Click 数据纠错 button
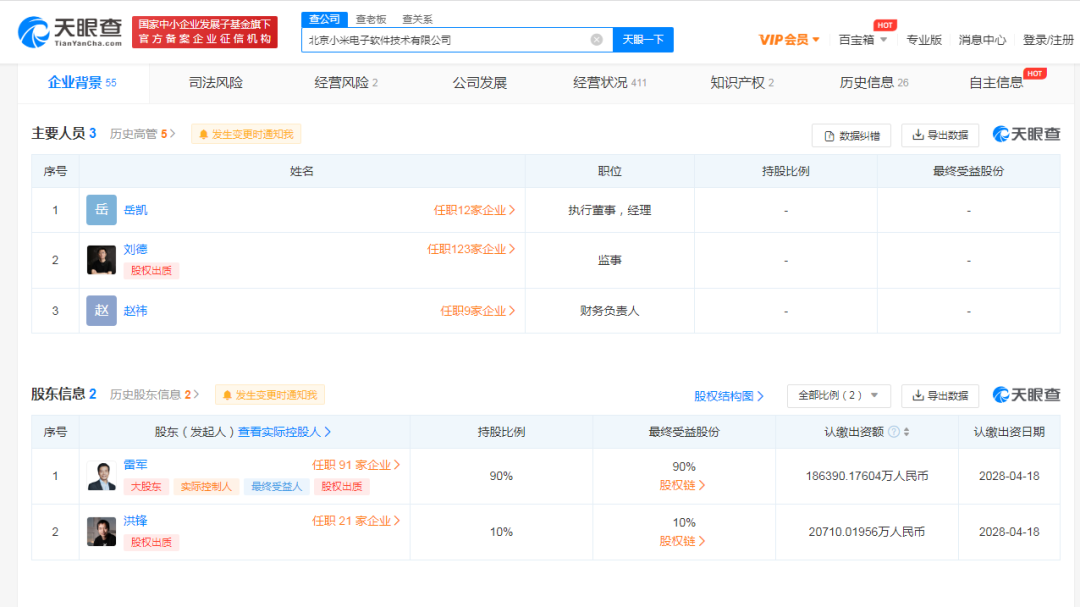This screenshot has height=607, width=1080. point(851,136)
